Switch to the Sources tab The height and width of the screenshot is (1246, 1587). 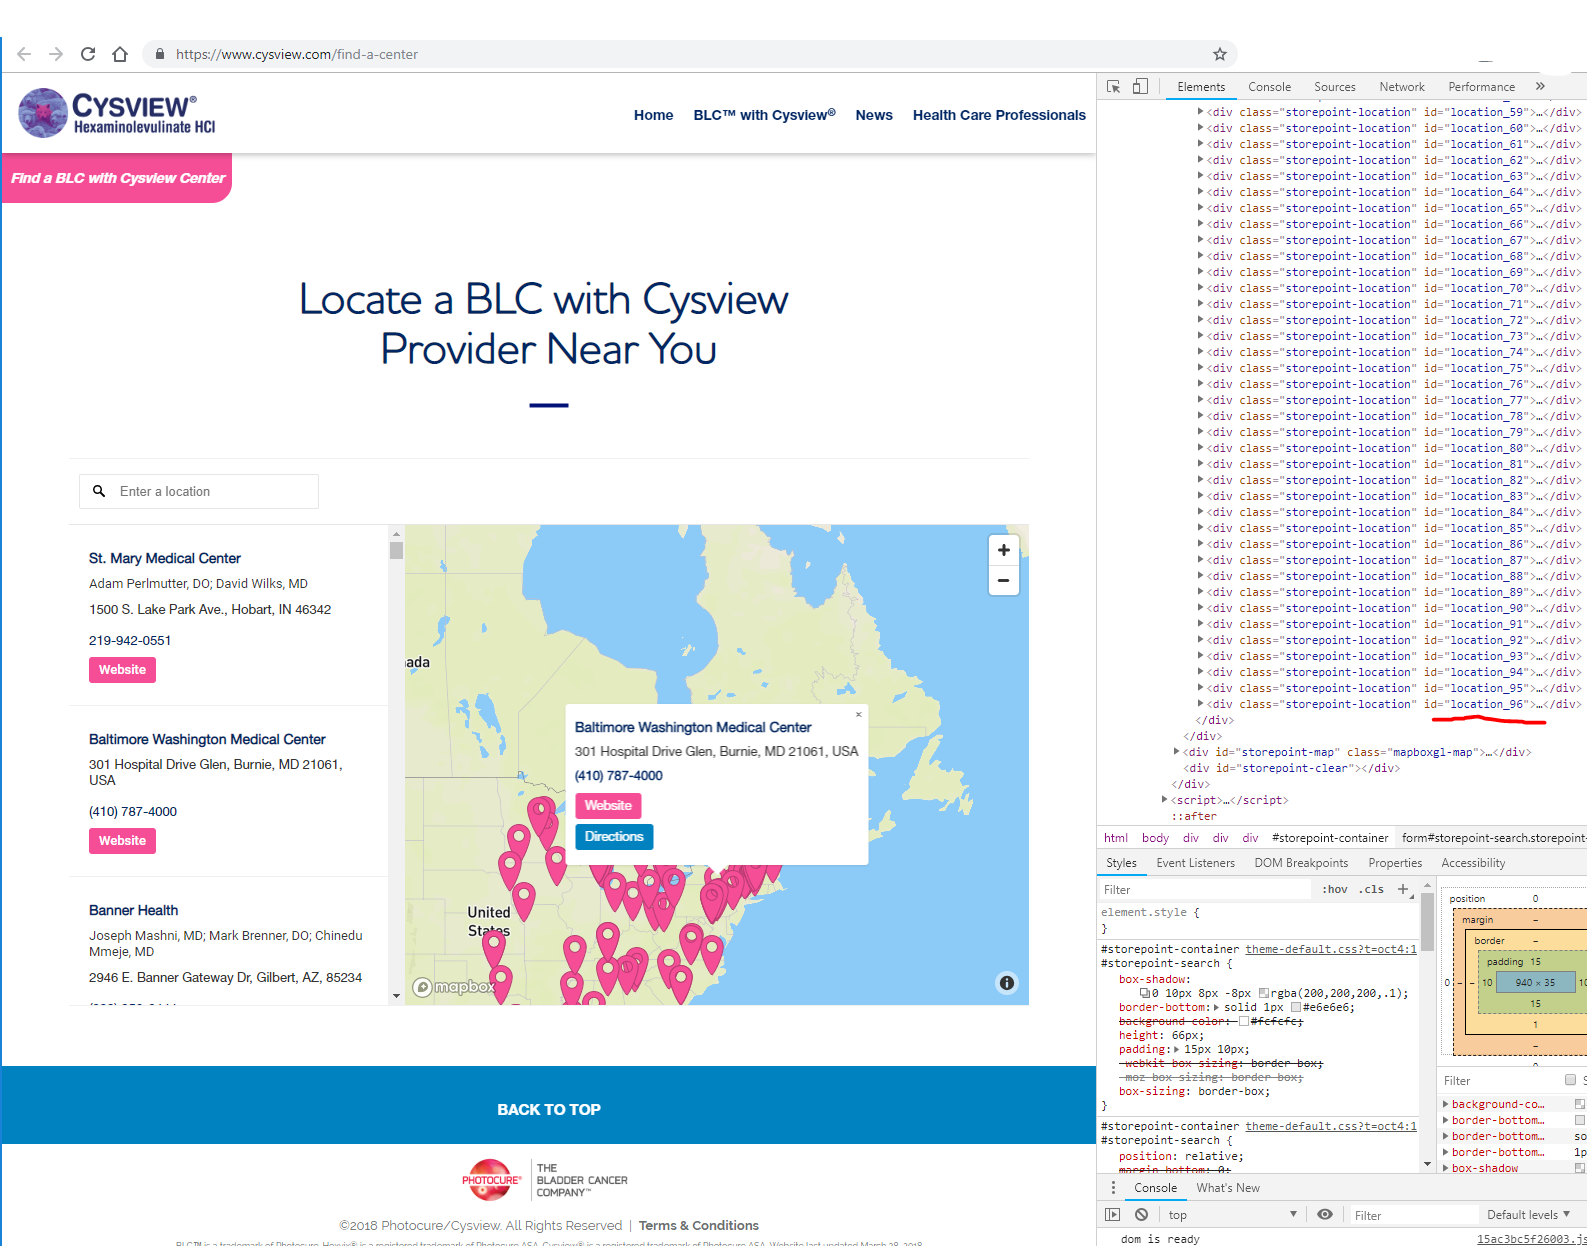point(1334,87)
